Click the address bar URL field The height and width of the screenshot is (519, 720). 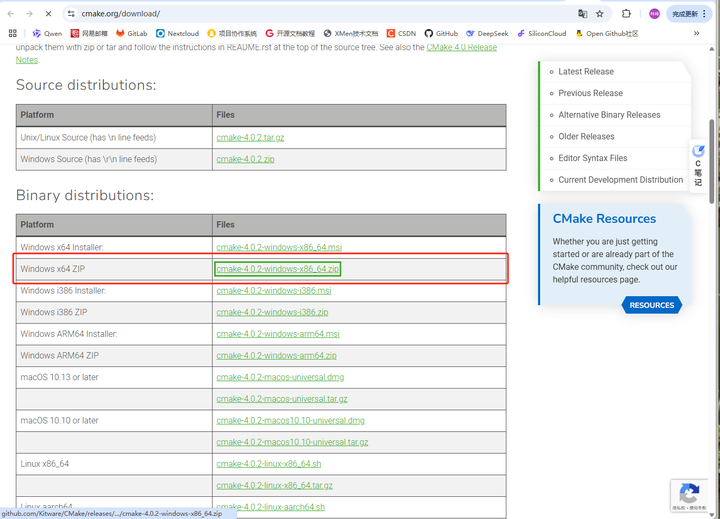tap(321, 14)
